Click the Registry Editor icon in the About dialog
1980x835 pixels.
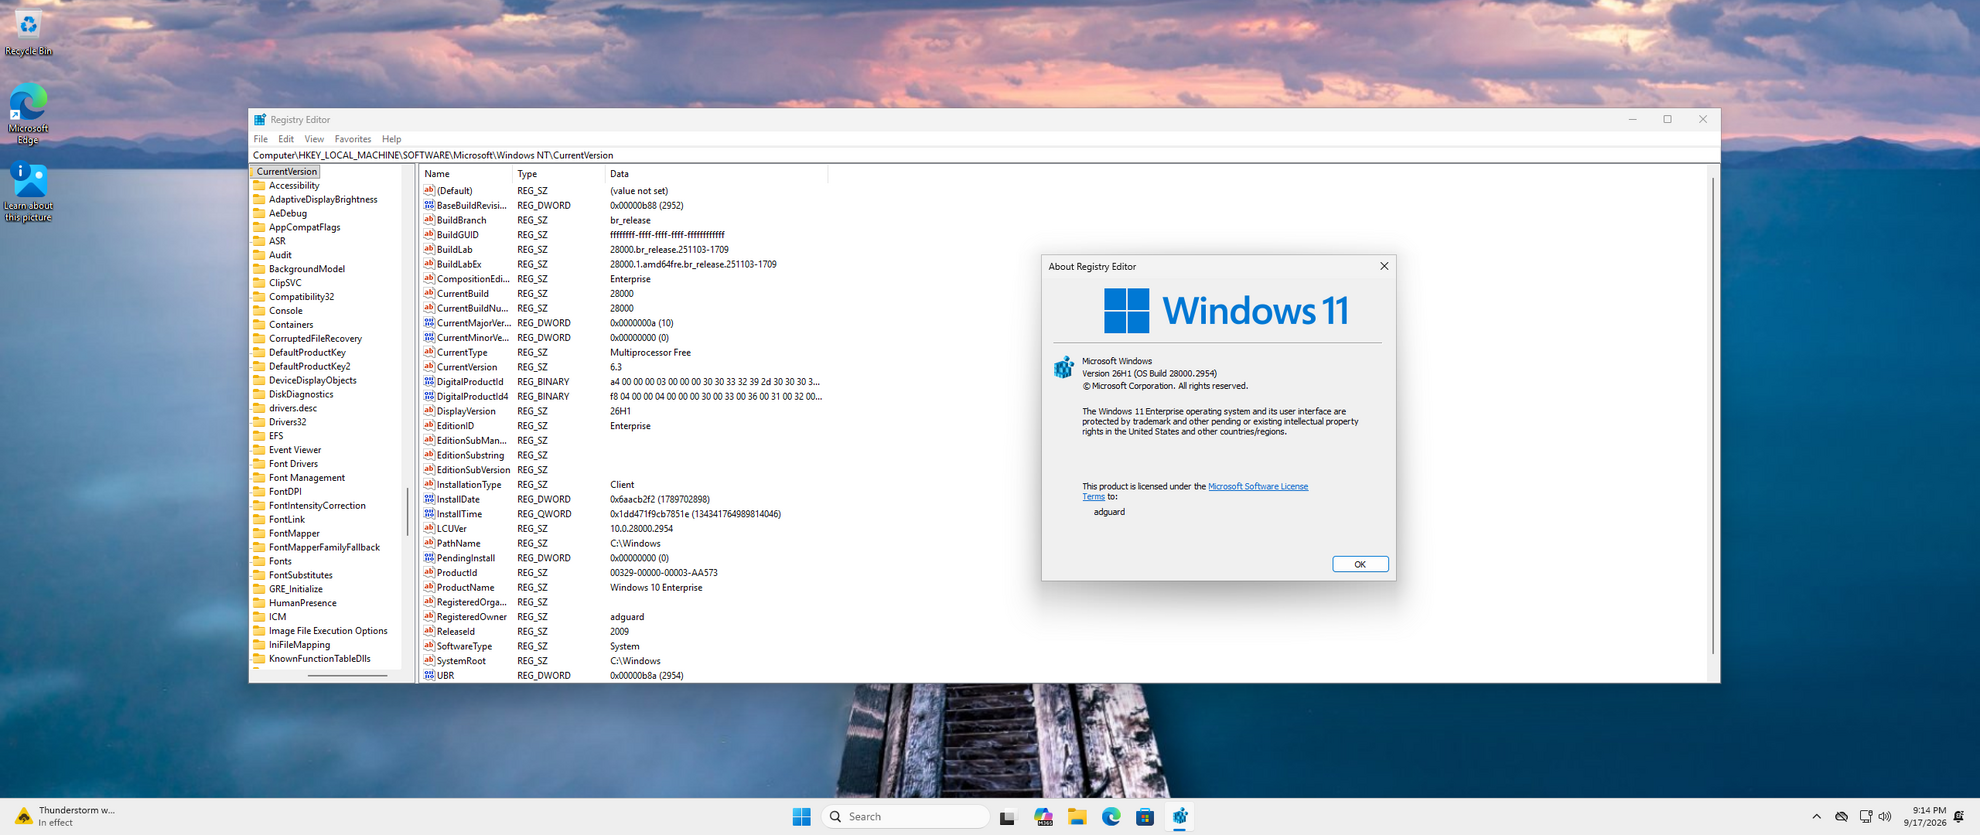[1064, 367]
